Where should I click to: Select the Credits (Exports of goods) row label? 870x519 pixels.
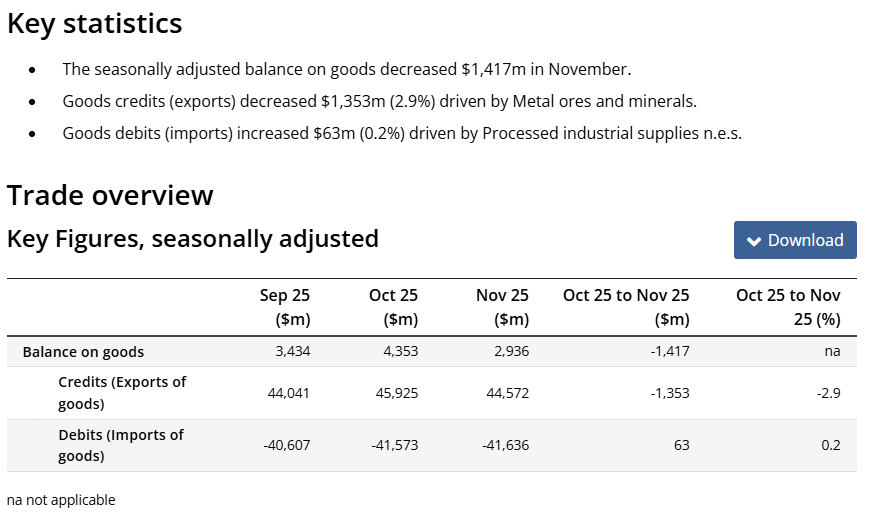click(122, 393)
